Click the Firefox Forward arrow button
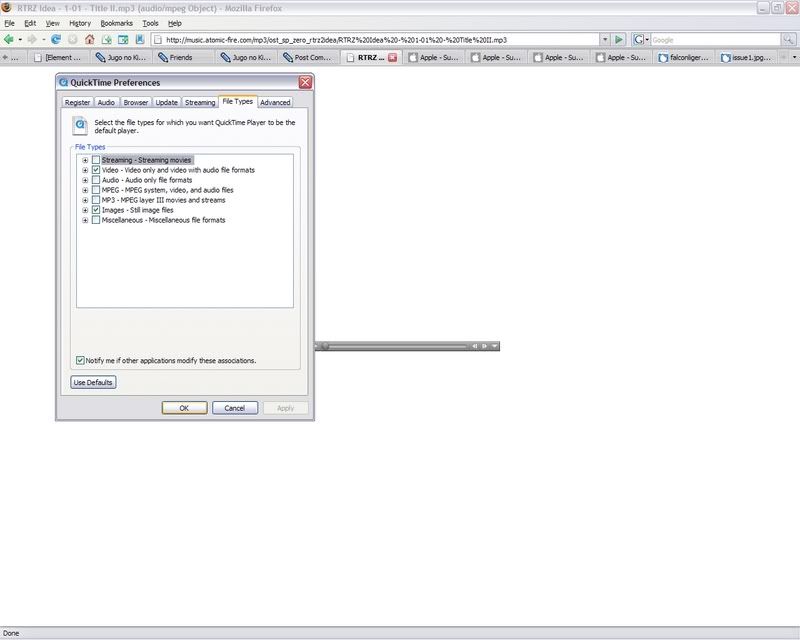 pos(32,39)
